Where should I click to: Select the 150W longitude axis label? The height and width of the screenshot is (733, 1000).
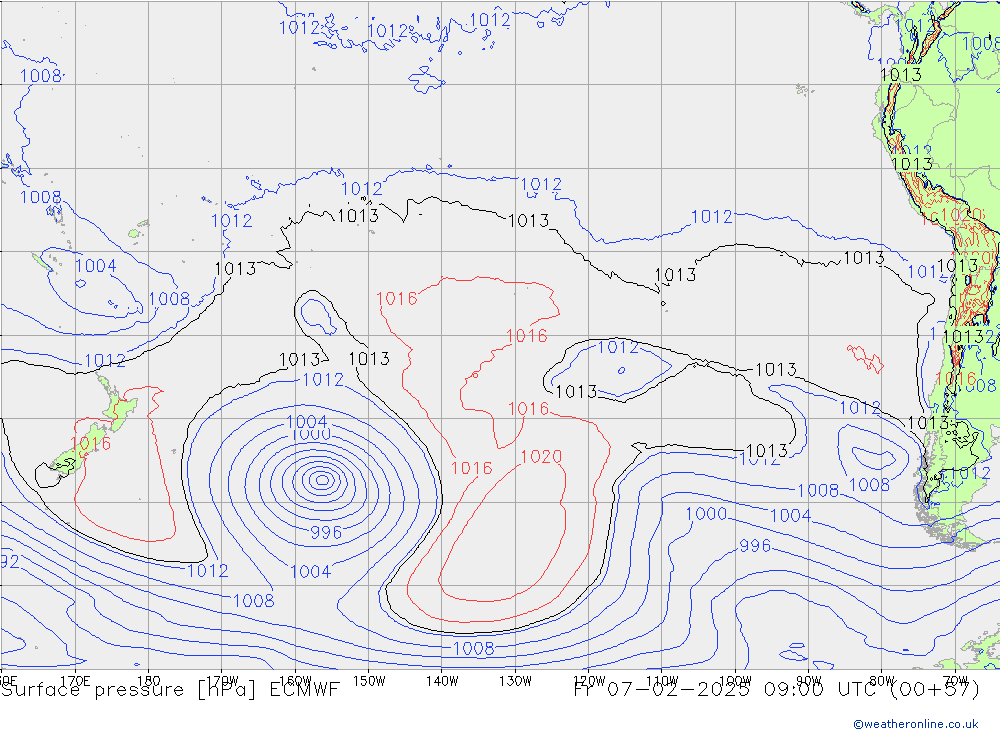click(x=369, y=681)
